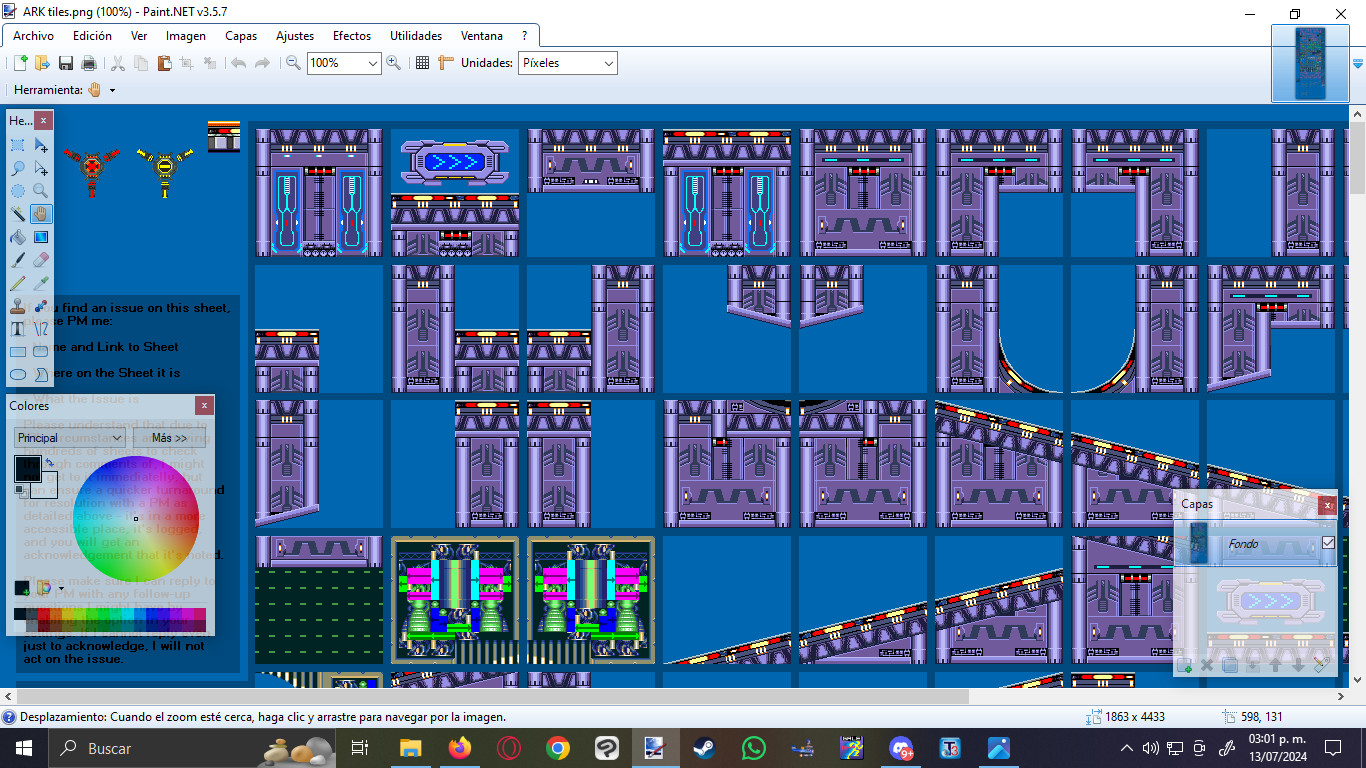The width and height of the screenshot is (1366, 768).
Task: Pick the Clone Stamp tool
Action: click(x=17, y=303)
